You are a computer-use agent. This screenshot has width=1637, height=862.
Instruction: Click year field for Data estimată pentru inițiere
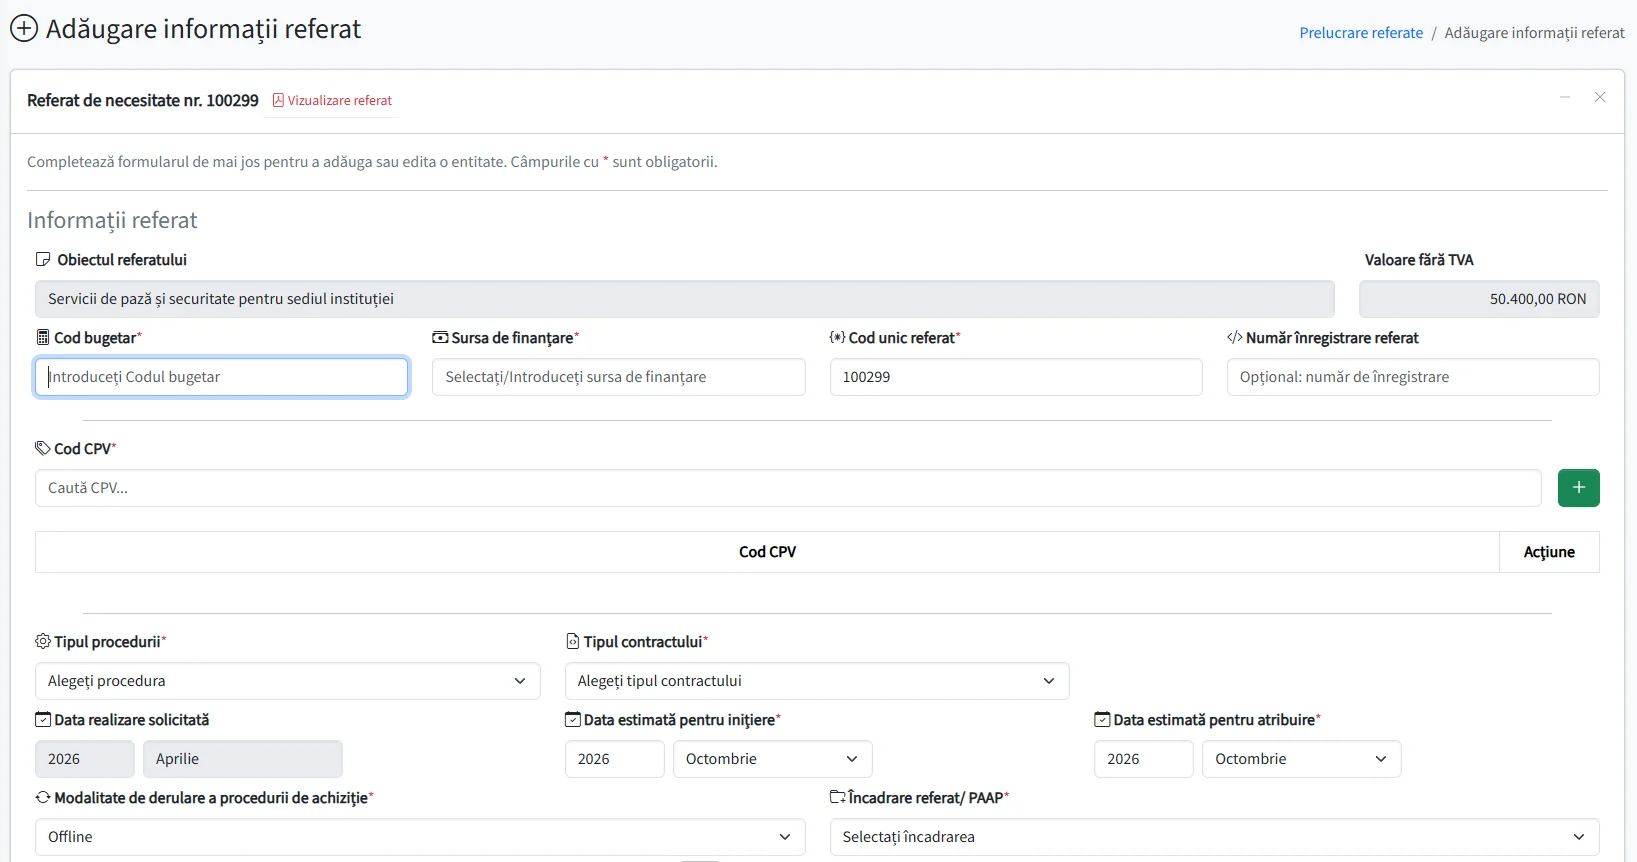(x=615, y=759)
